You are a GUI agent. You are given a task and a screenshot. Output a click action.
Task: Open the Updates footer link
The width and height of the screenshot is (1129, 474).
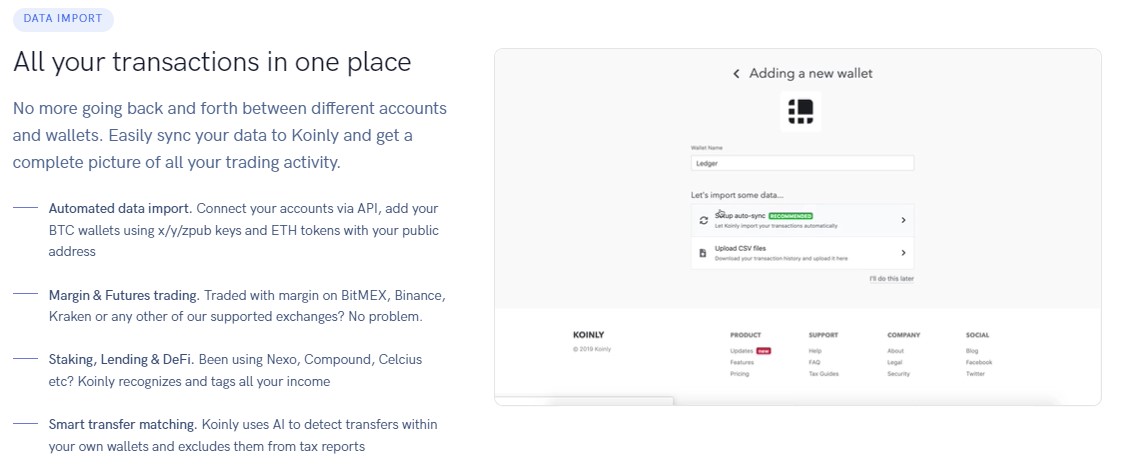click(x=741, y=351)
